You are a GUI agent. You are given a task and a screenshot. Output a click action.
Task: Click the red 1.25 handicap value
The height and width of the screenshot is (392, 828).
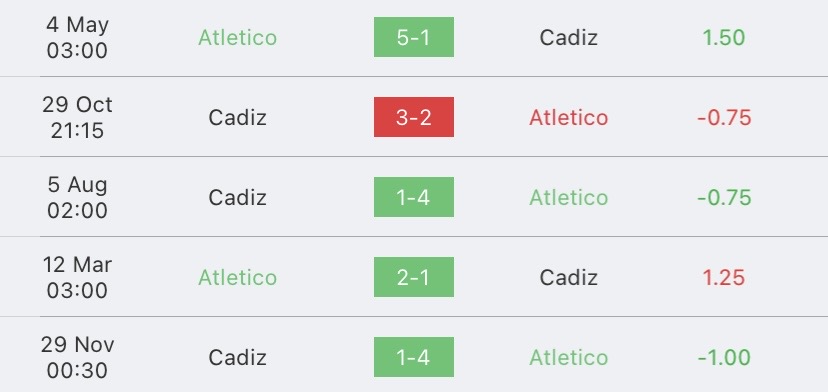(724, 277)
